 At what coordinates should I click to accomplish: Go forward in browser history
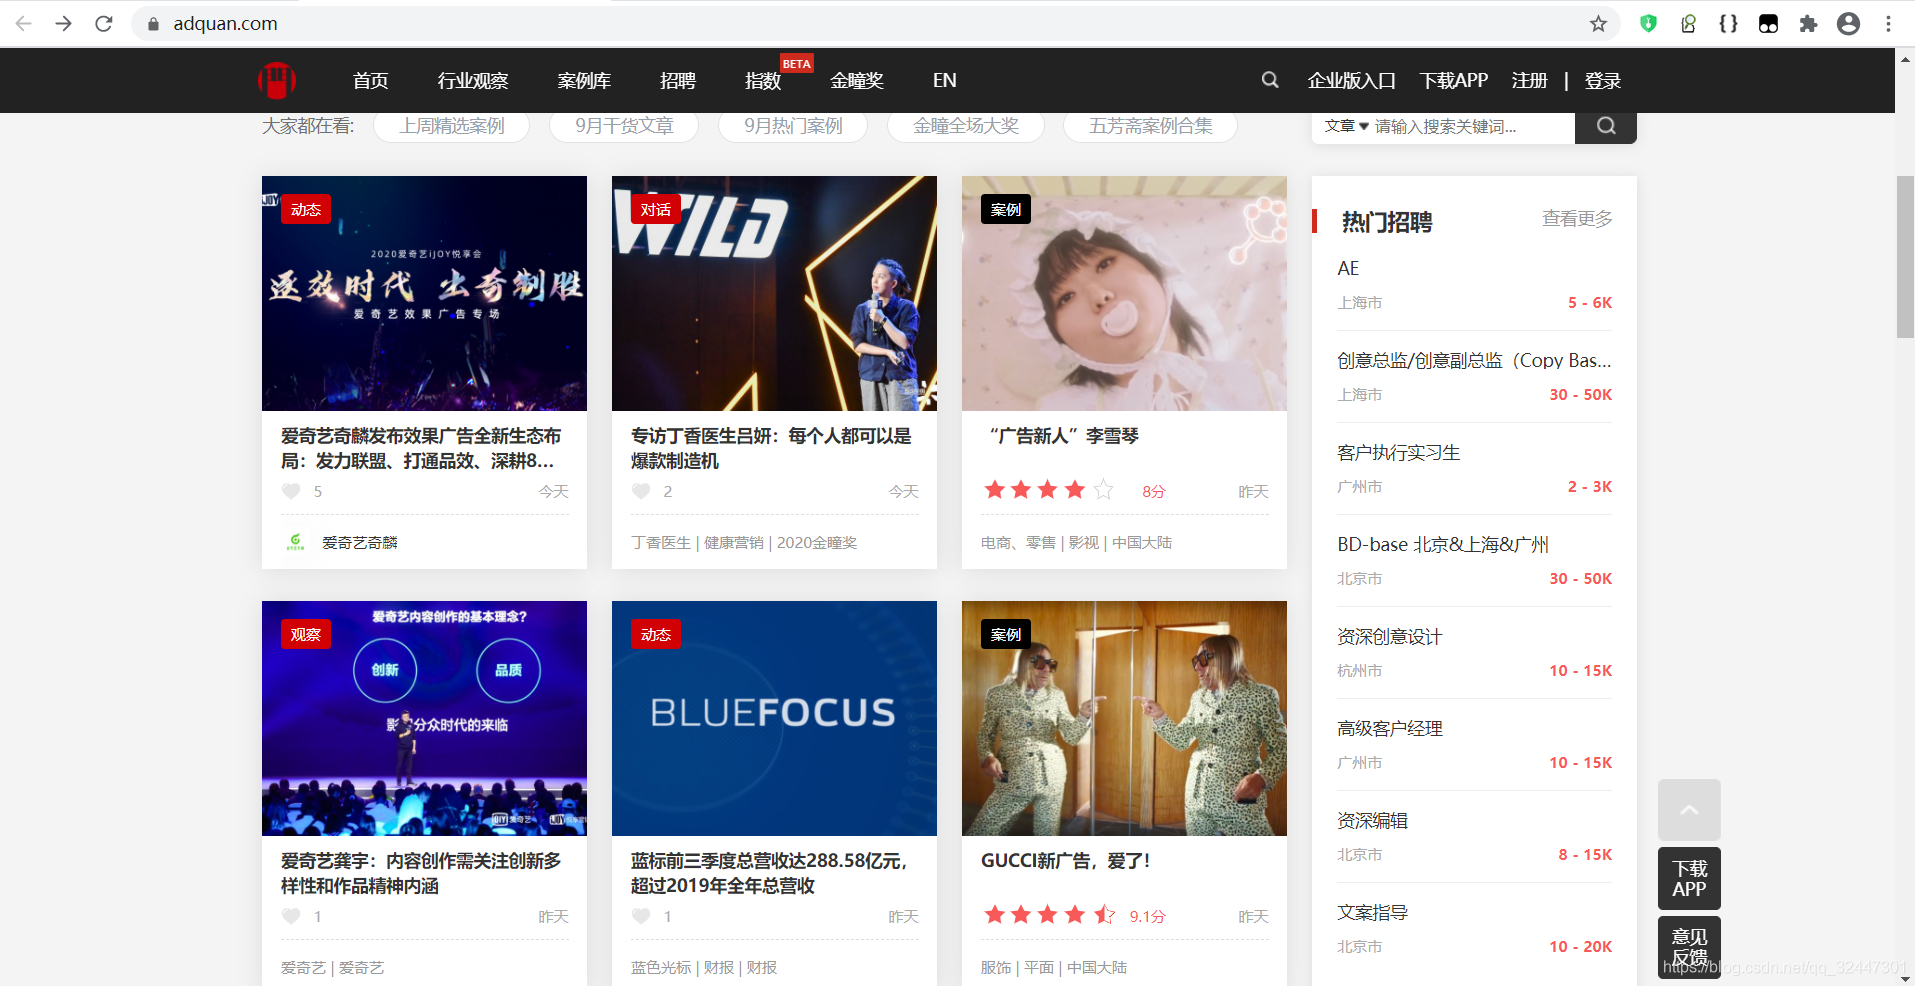(x=64, y=23)
